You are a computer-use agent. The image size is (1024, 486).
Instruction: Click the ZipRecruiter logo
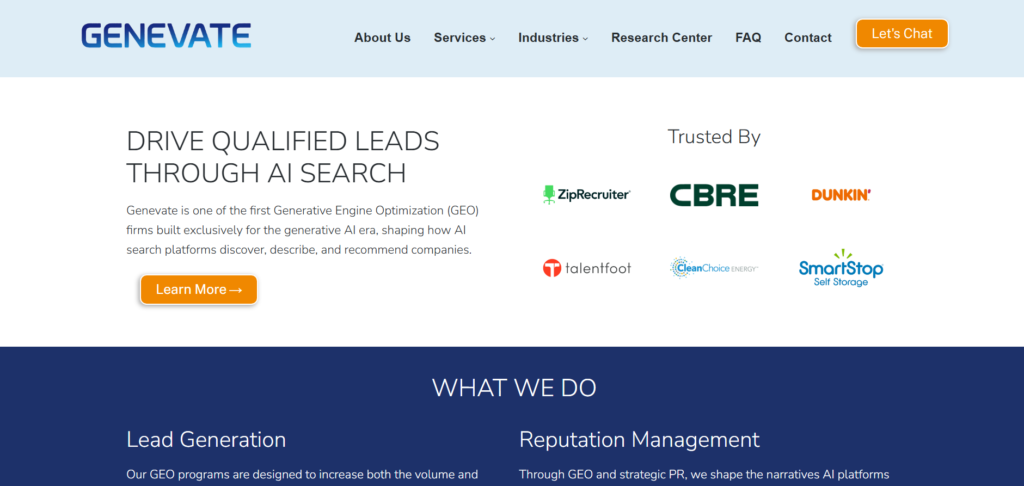[x=586, y=195]
